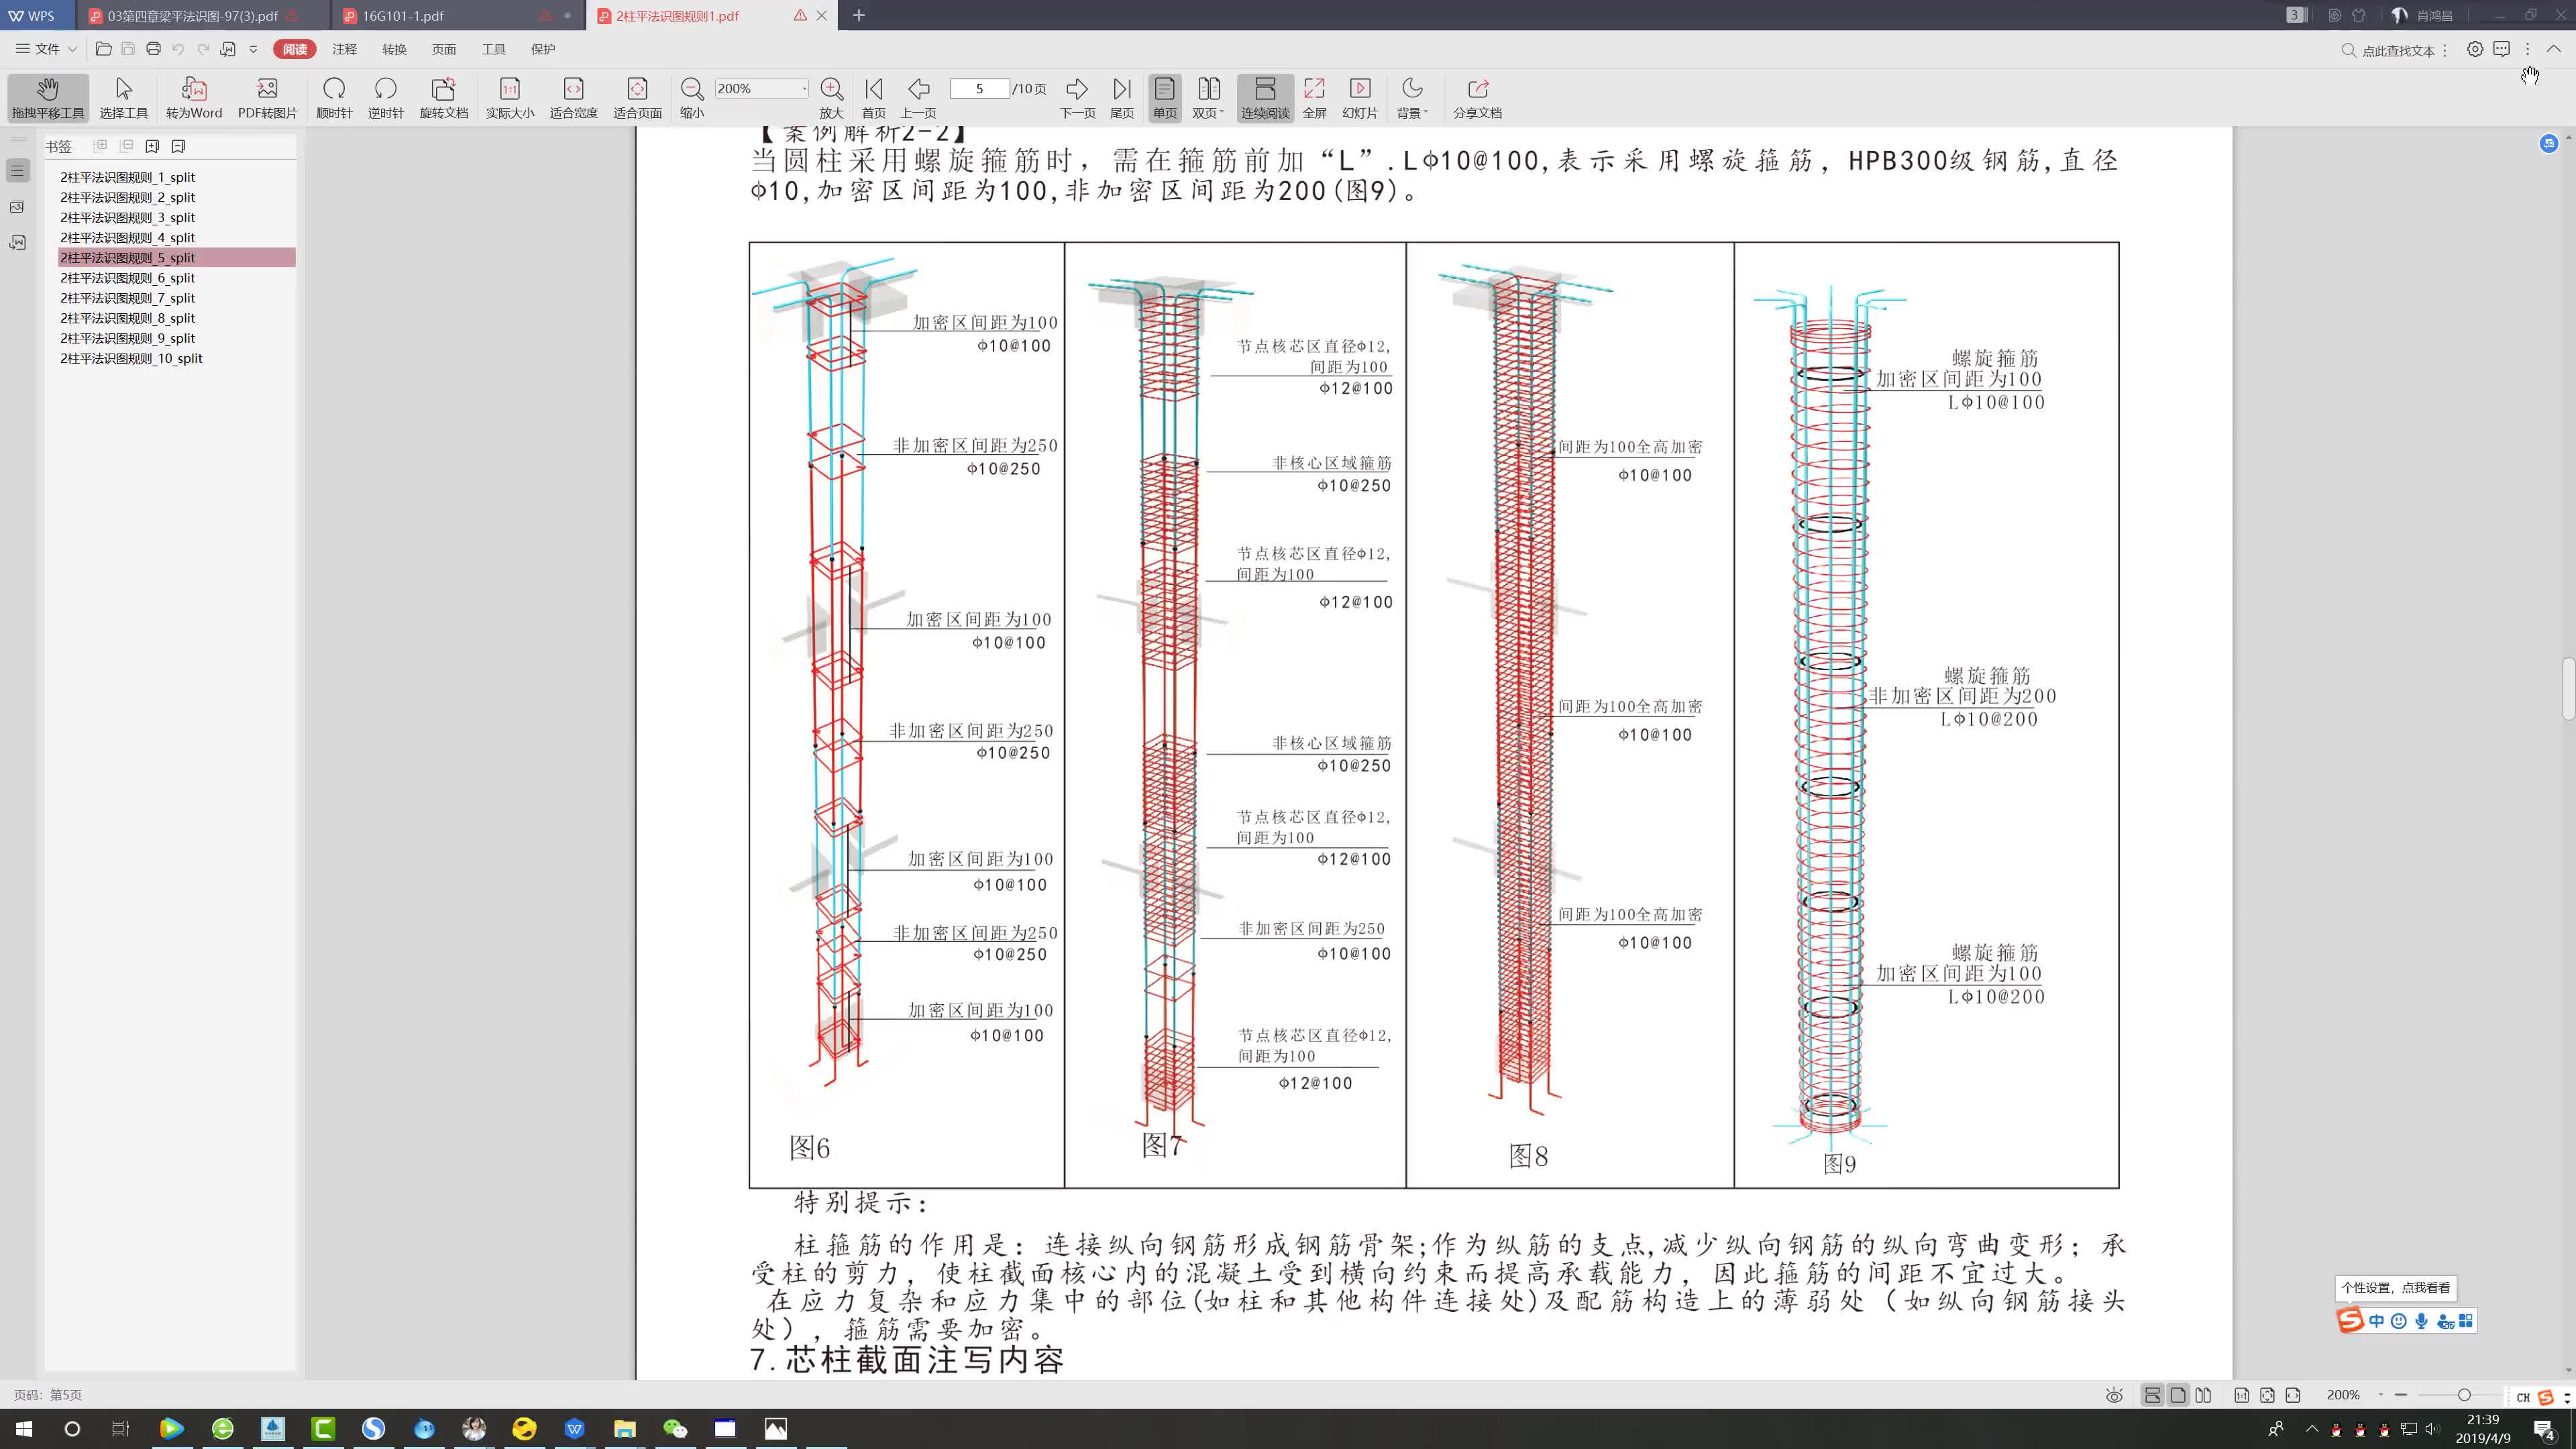Open the 注释 annotation menu

pos(344,49)
